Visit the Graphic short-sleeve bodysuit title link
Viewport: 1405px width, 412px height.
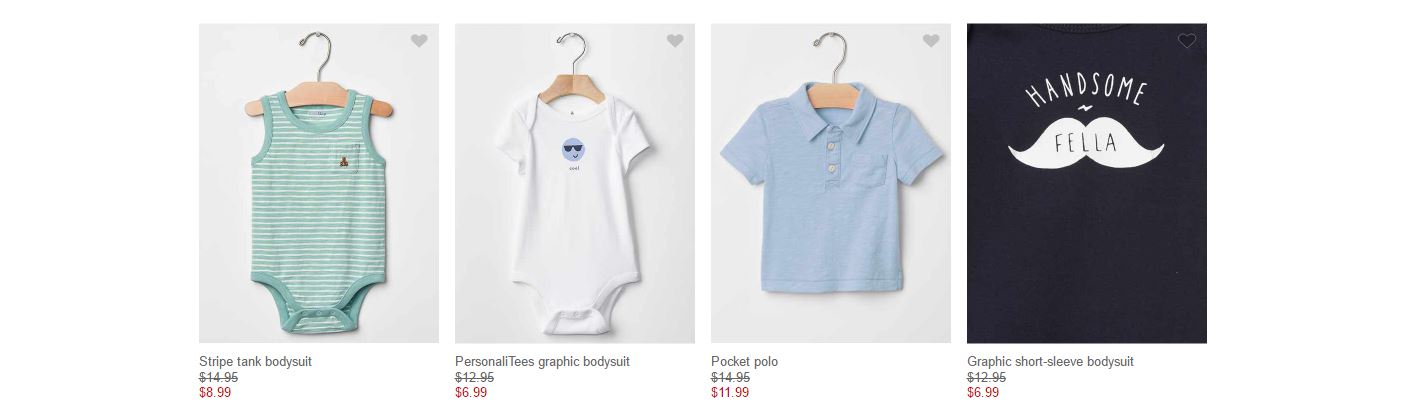[1050, 362]
